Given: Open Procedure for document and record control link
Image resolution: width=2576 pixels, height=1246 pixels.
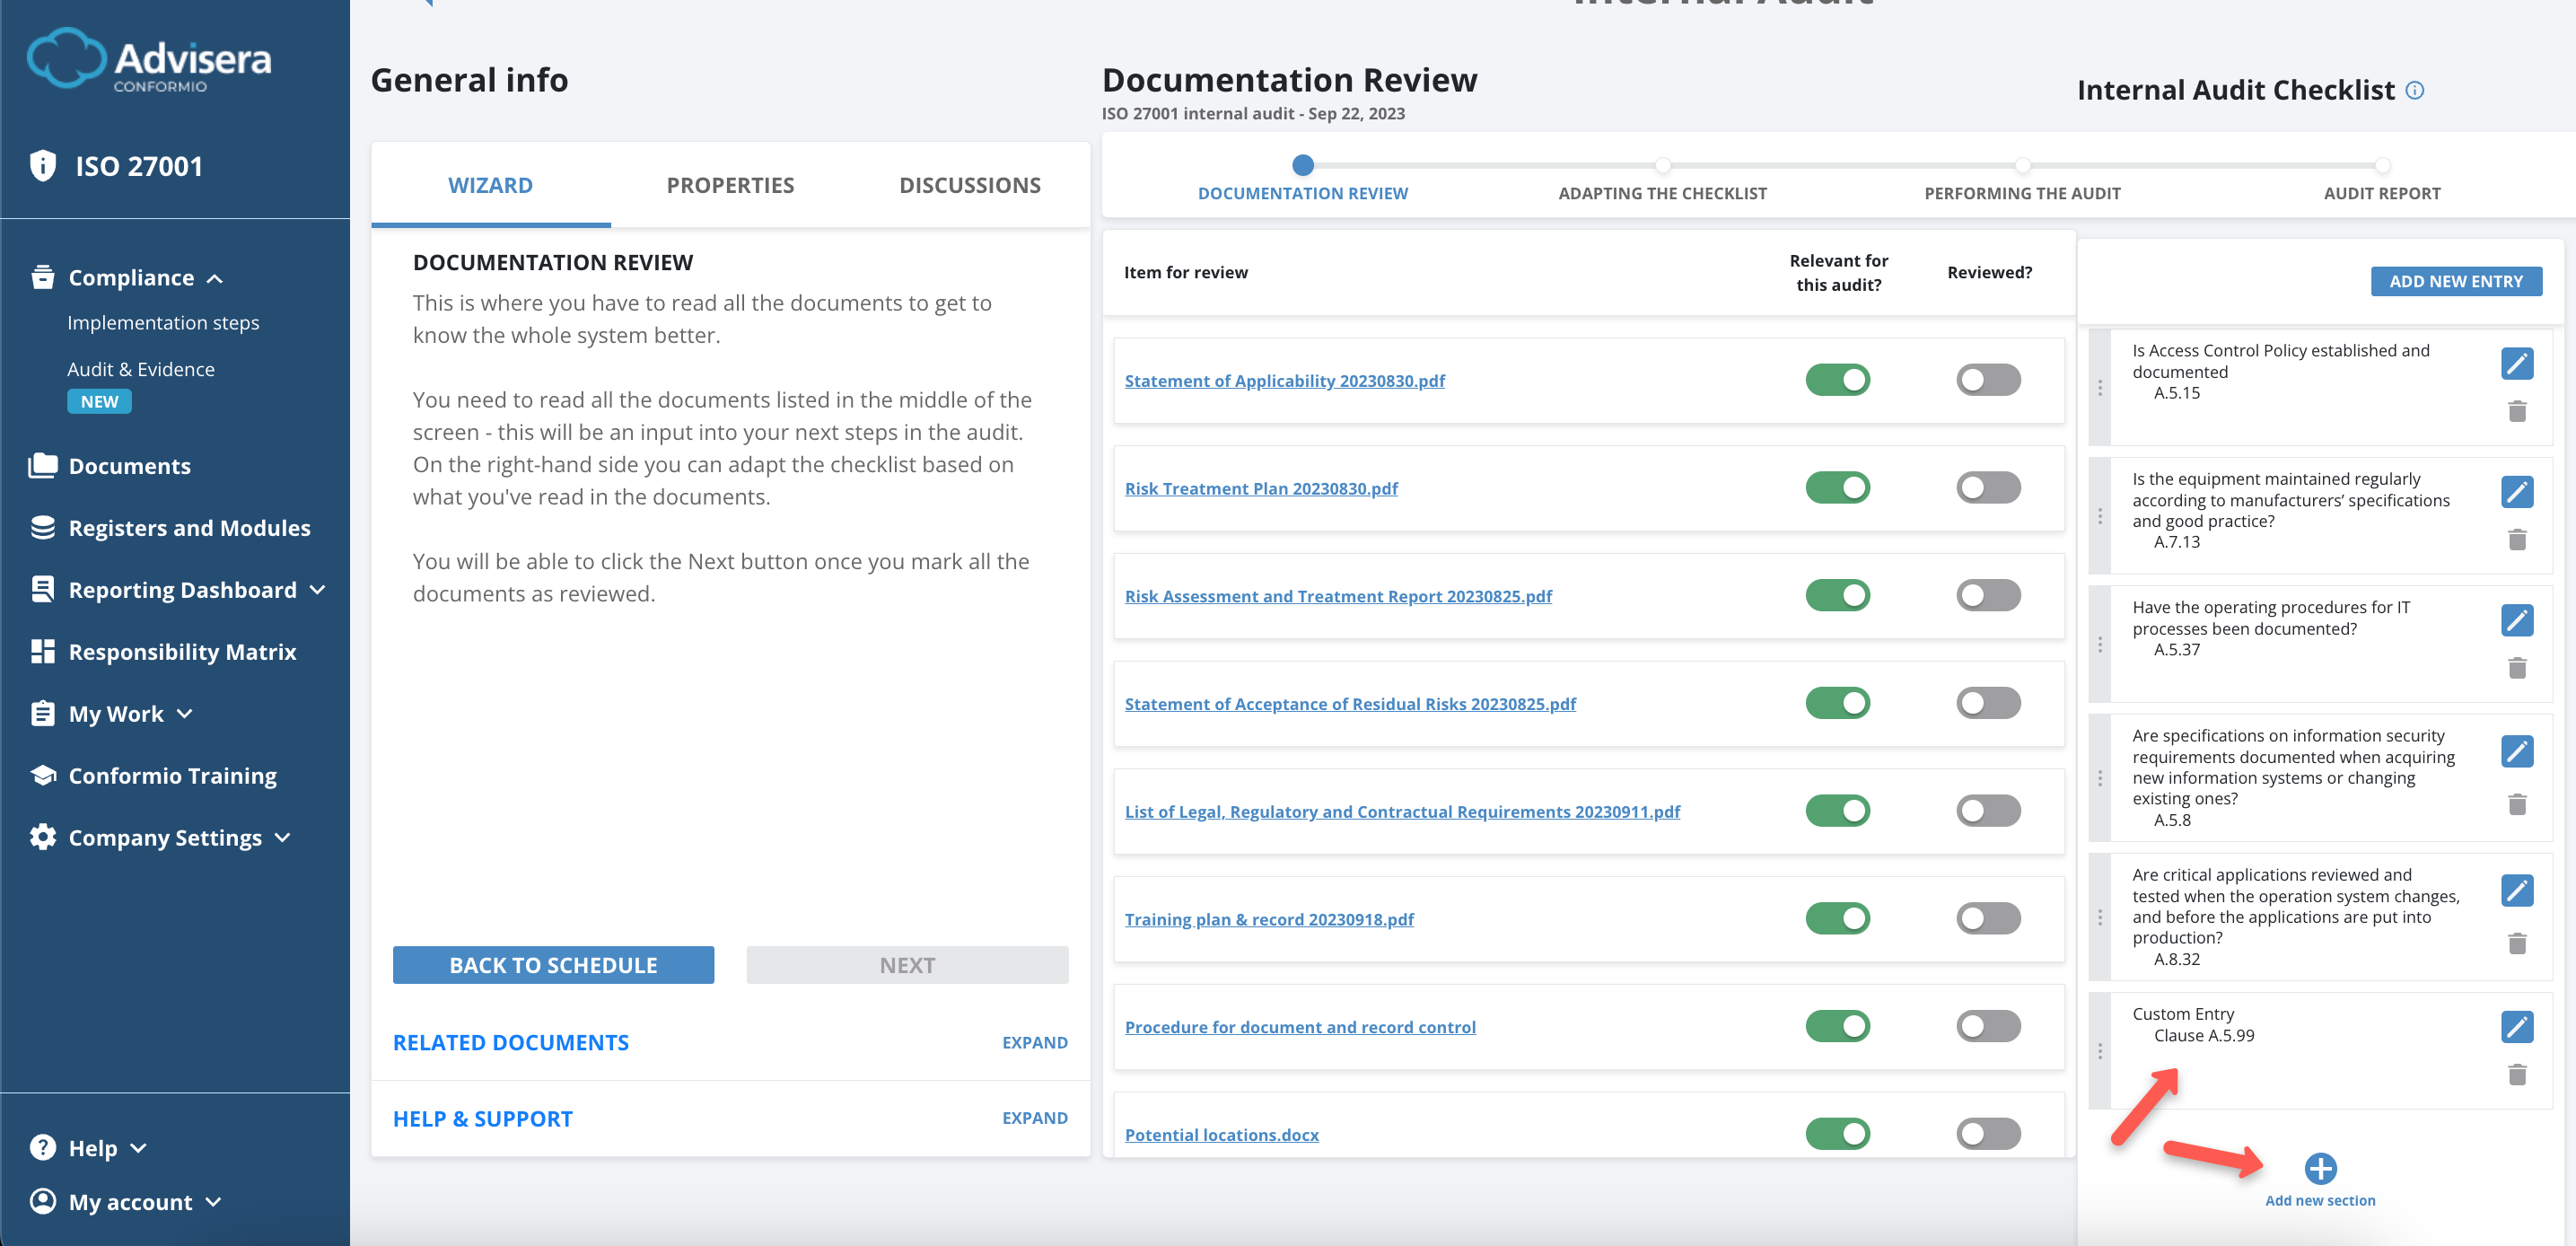Looking at the screenshot, I should tap(1299, 1027).
